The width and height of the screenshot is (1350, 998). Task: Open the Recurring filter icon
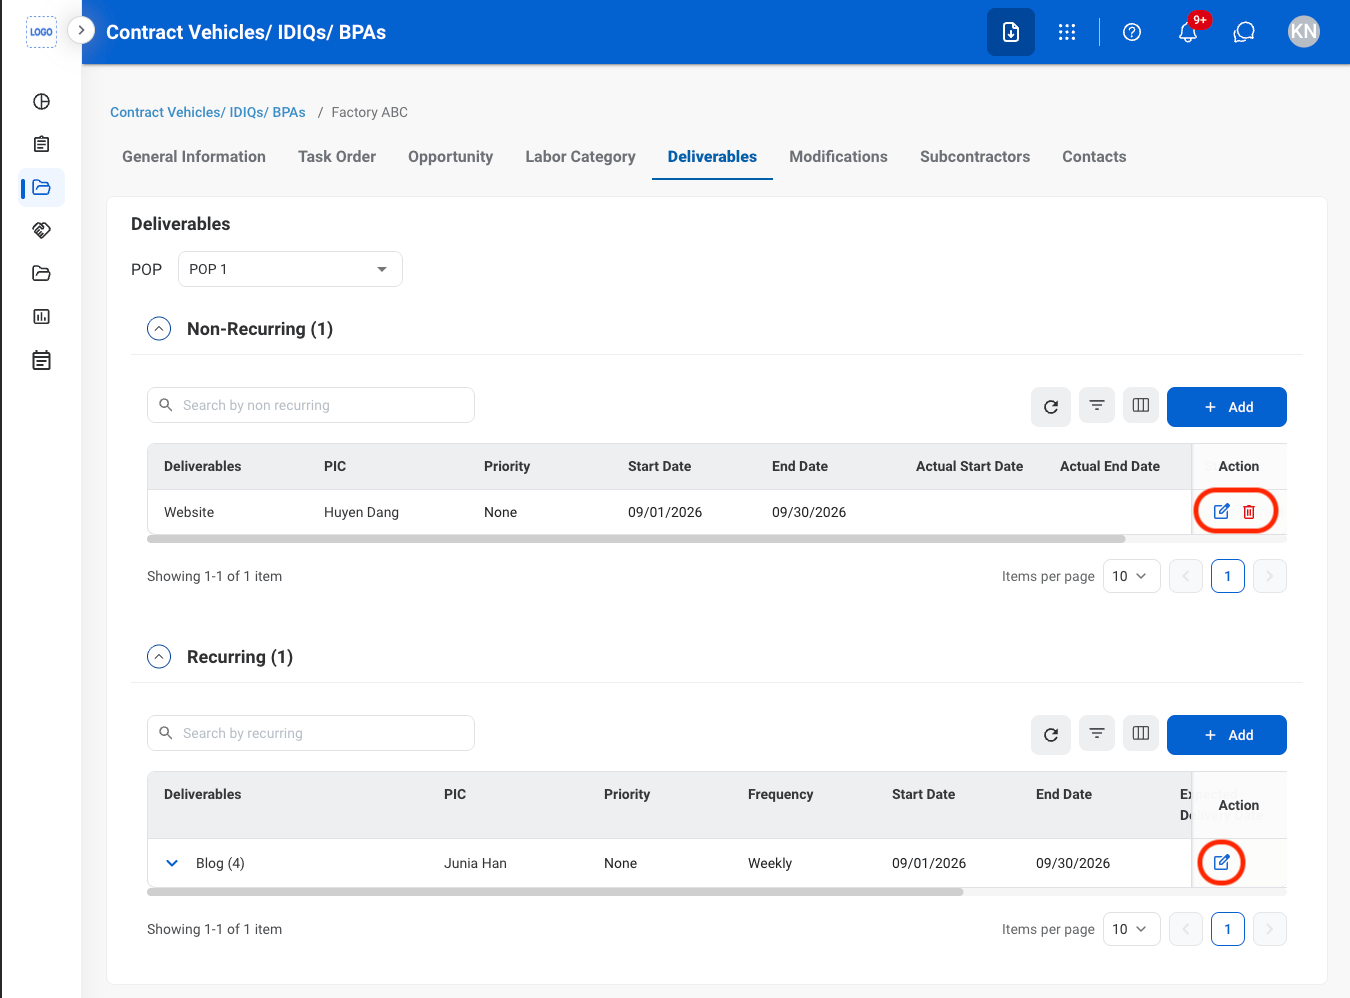pos(1097,733)
